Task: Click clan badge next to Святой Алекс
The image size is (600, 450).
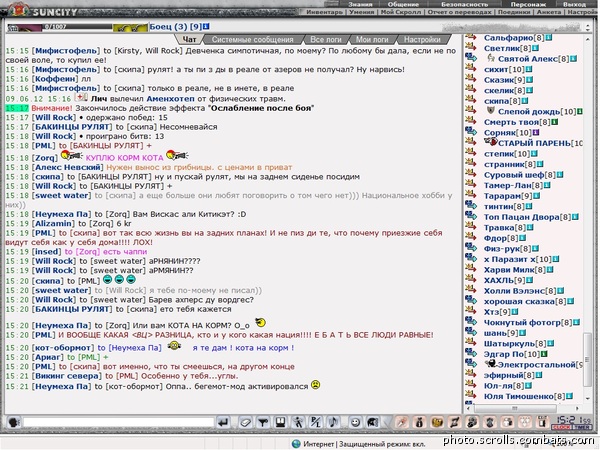Action: (x=491, y=58)
